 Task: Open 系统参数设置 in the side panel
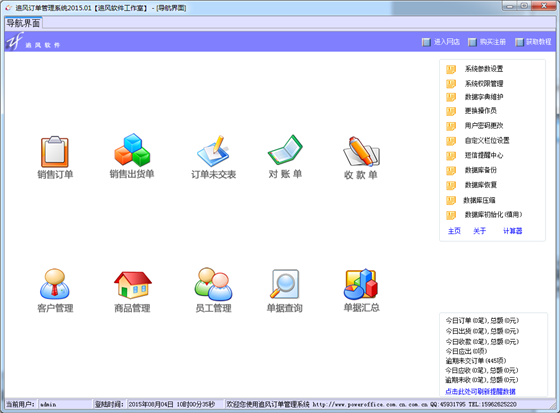(x=484, y=69)
